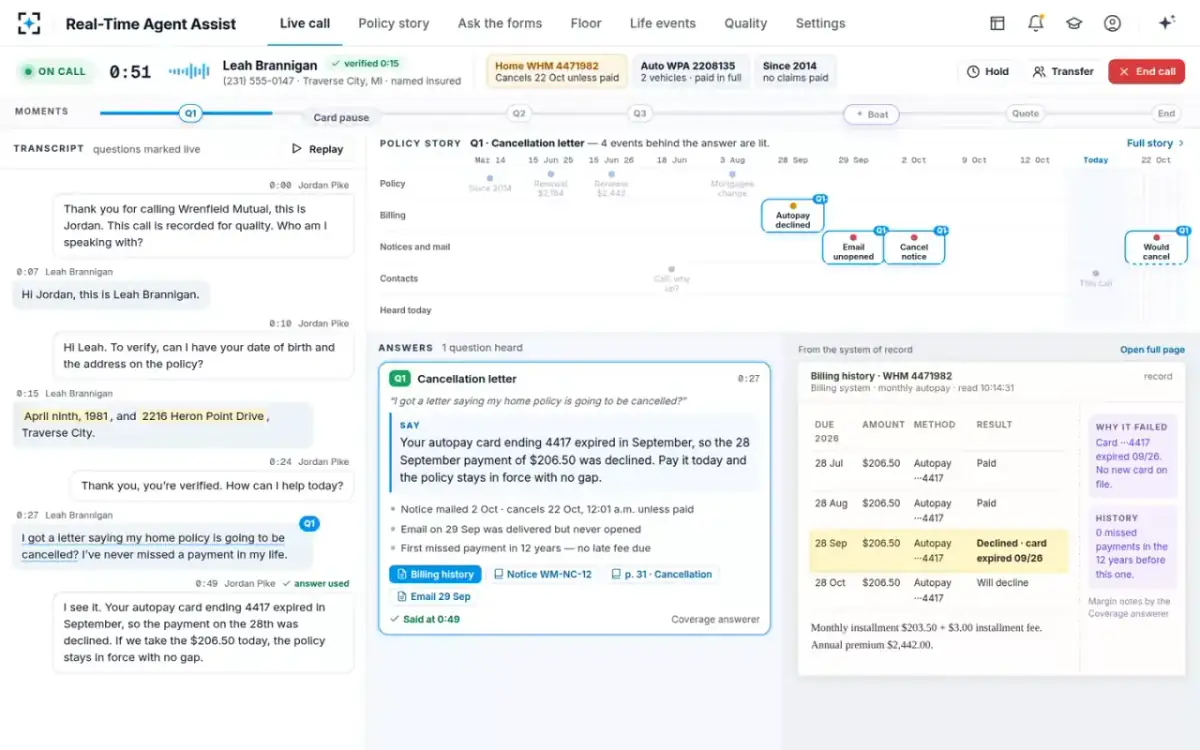Jump to the Boat moment marker

(x=870, y=114)
